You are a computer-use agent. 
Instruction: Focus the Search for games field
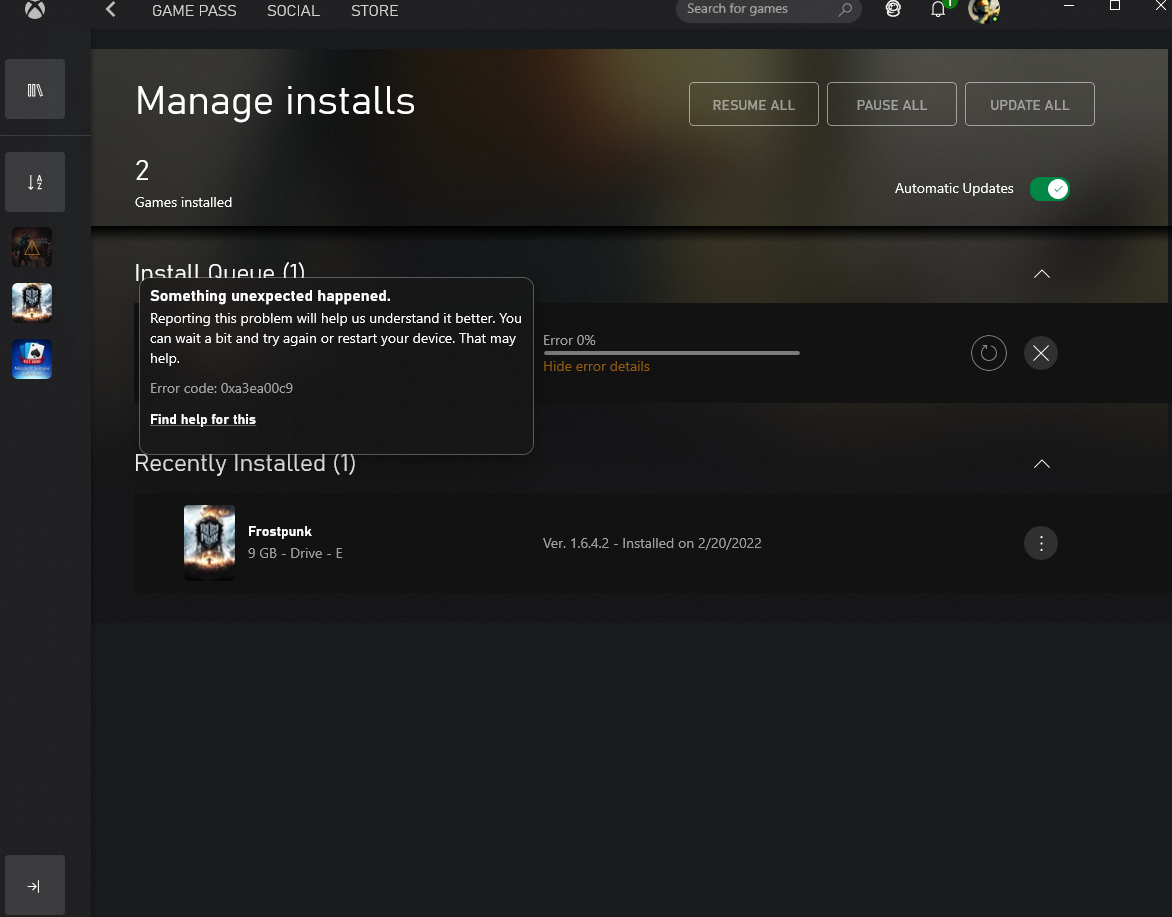(768, 10)
